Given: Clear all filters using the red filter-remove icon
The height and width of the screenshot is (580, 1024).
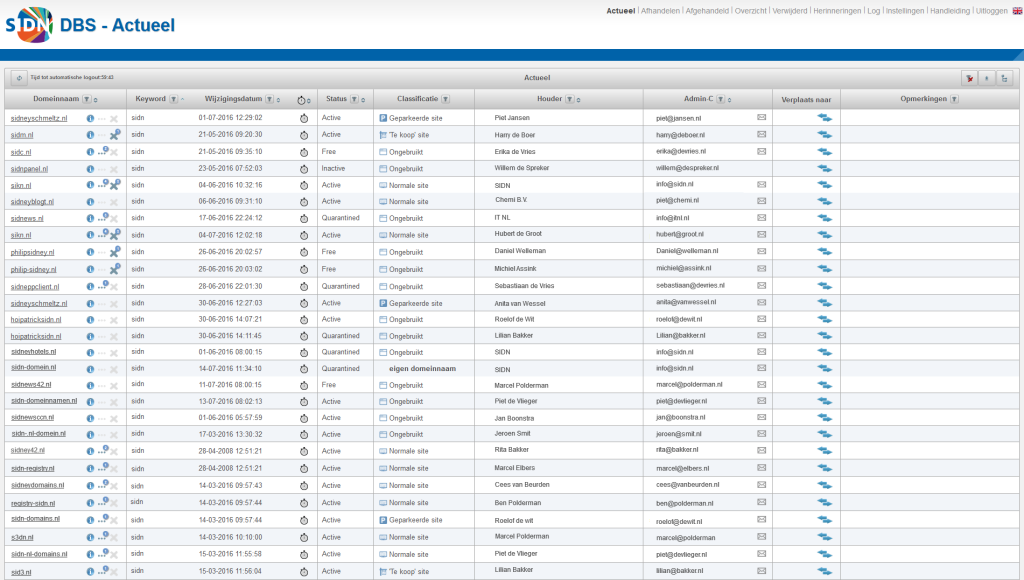Looking at the screenshot, I should pyautogui.click(x=969, y=78).
